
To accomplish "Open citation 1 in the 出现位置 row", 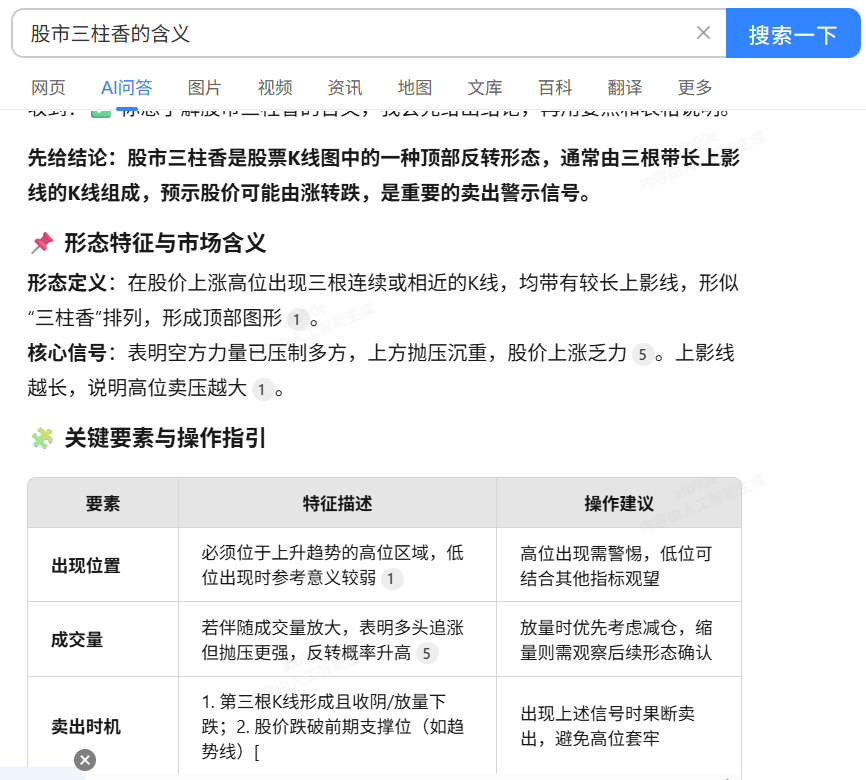I will coord(391,578).
